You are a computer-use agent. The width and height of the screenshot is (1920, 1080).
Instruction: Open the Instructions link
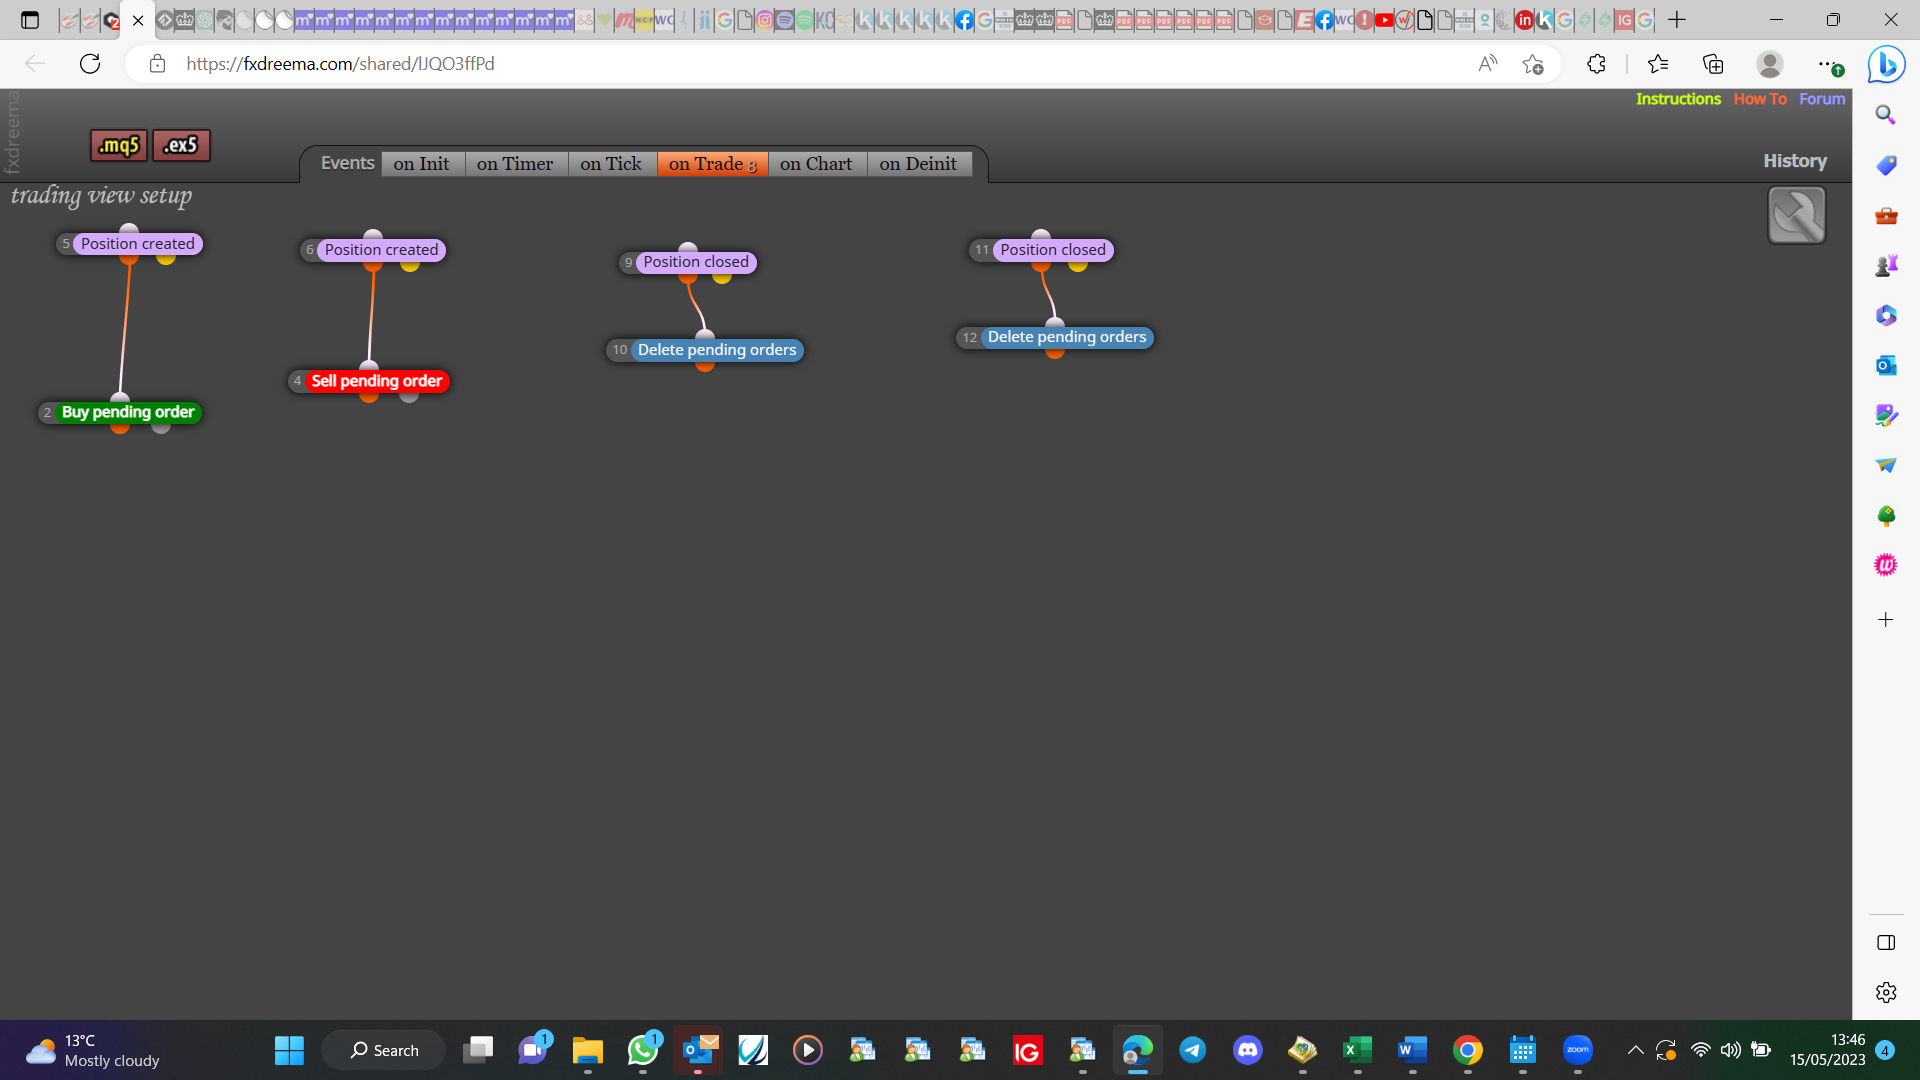(x=1678, y=99)
